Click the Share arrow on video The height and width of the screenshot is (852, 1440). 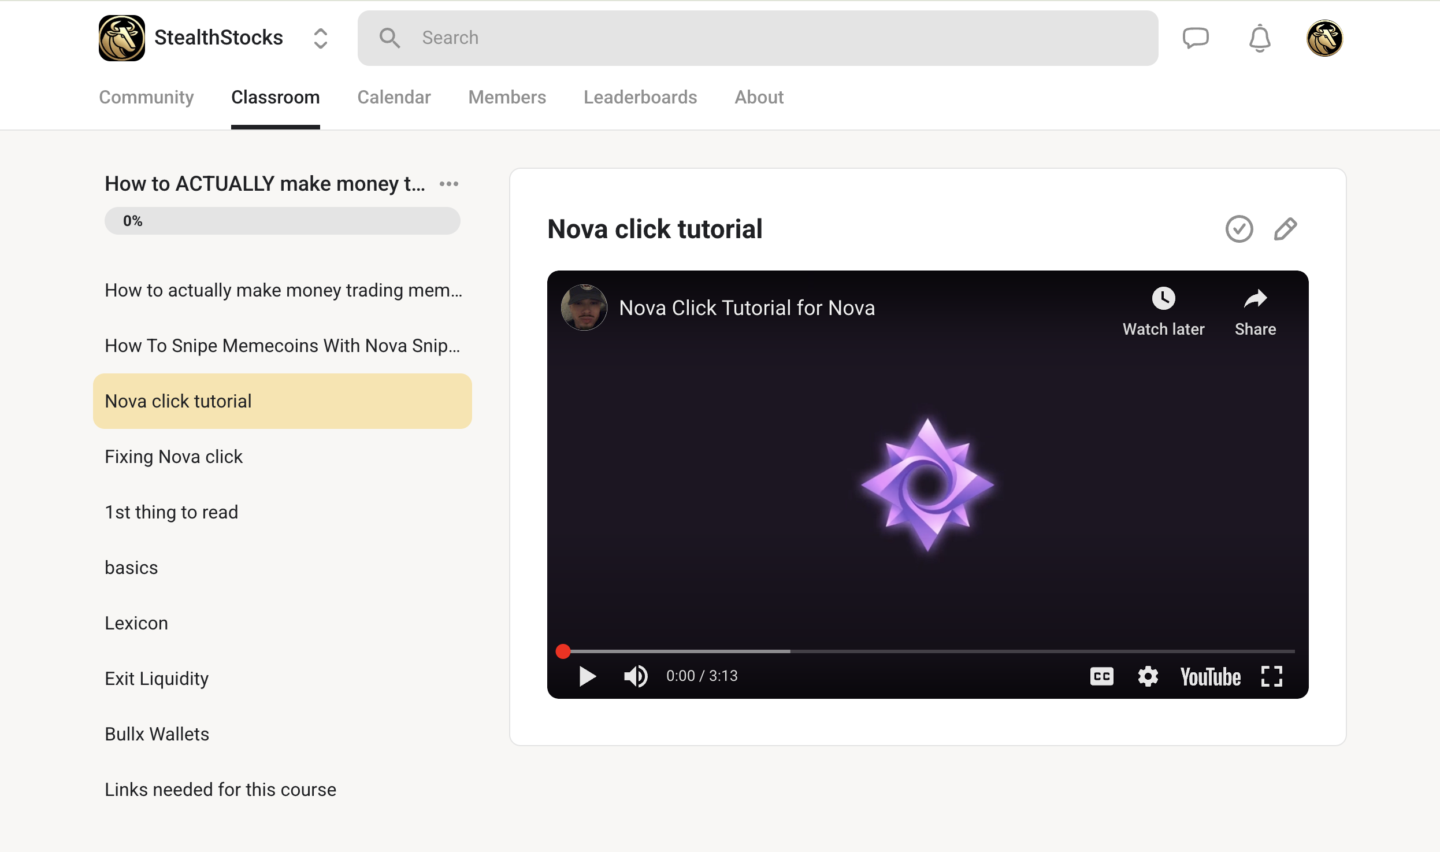(x=1255, y=310)
